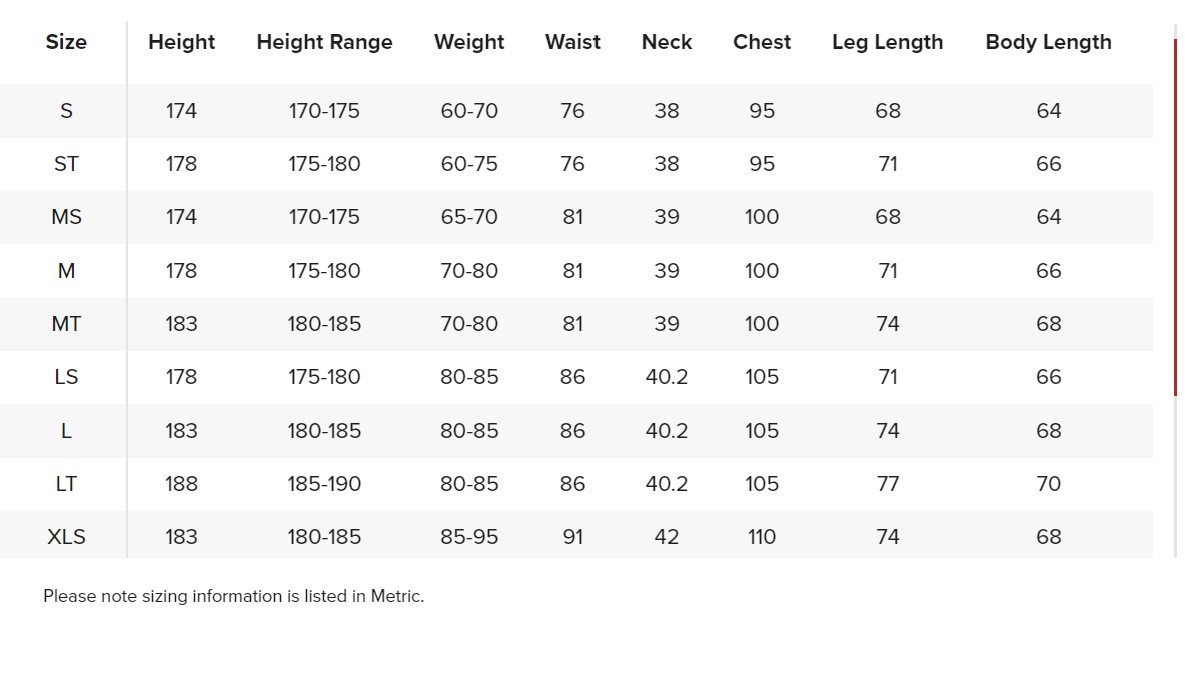Click the 110 chest value cell
This screenshot has width=1185, height=678.
(x=762, y=537)
